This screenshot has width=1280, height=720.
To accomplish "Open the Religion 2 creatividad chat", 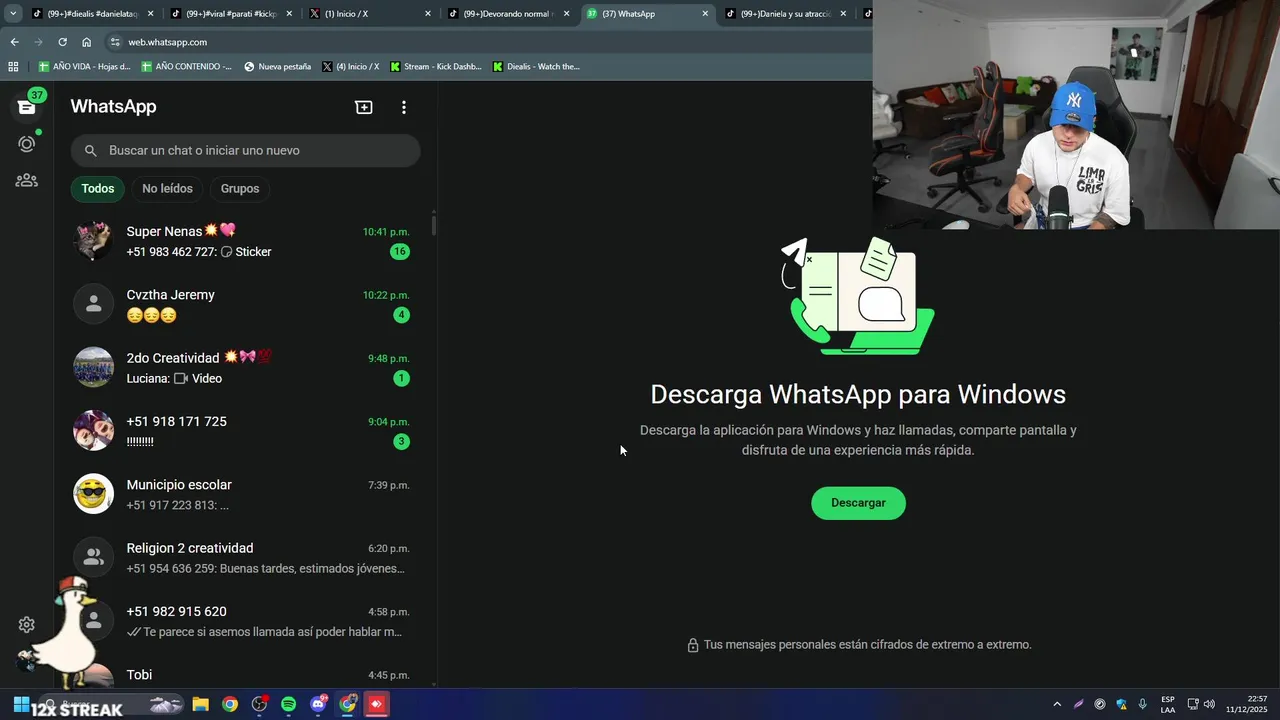I will pos(245,557).
